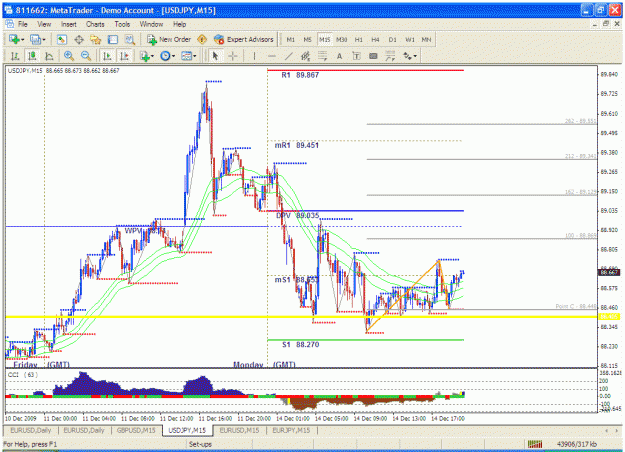Open the Data Window crosshair-circle icon
The width and height of the screenshot is (625, 452).
(x=79, y=39)
